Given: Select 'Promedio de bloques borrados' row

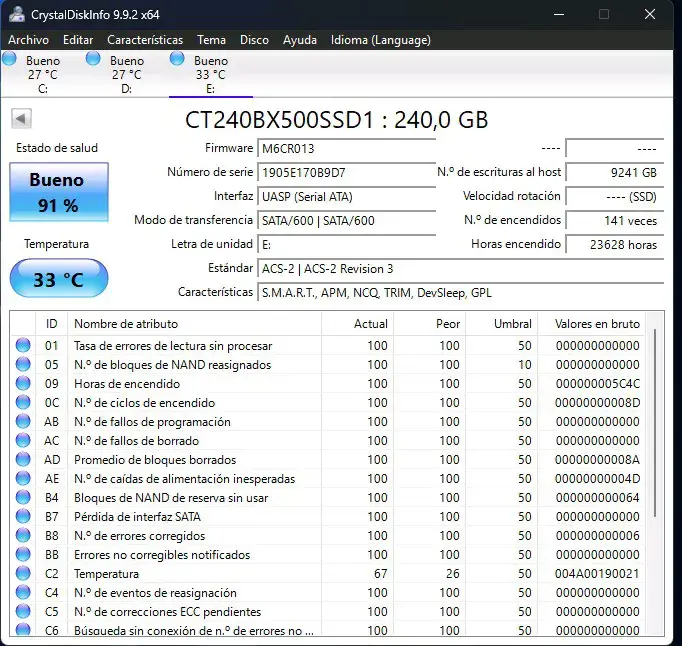Looking at the screenshot, I should [x=328, y=459].
